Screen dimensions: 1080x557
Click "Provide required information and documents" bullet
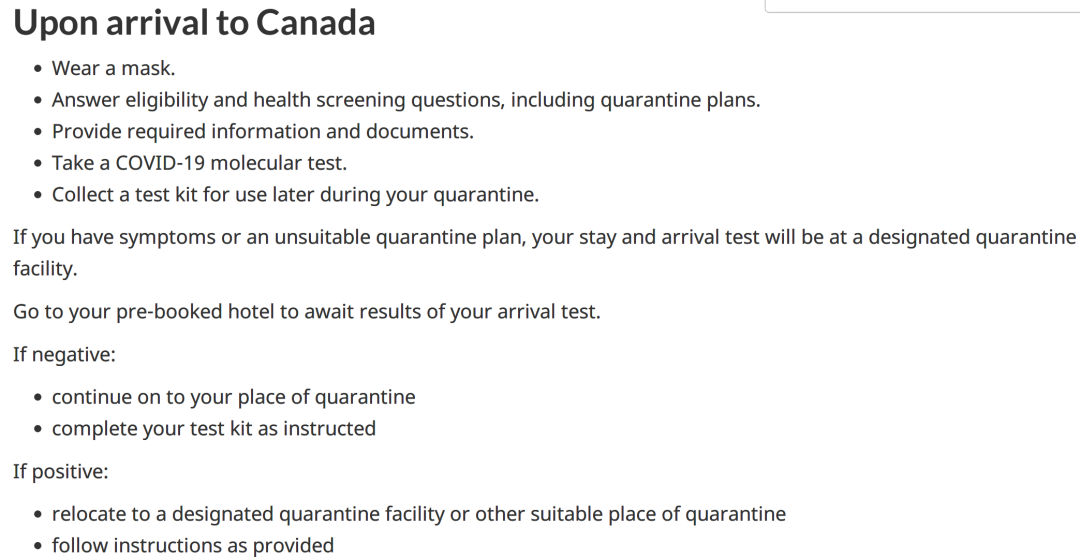point(262,132)
